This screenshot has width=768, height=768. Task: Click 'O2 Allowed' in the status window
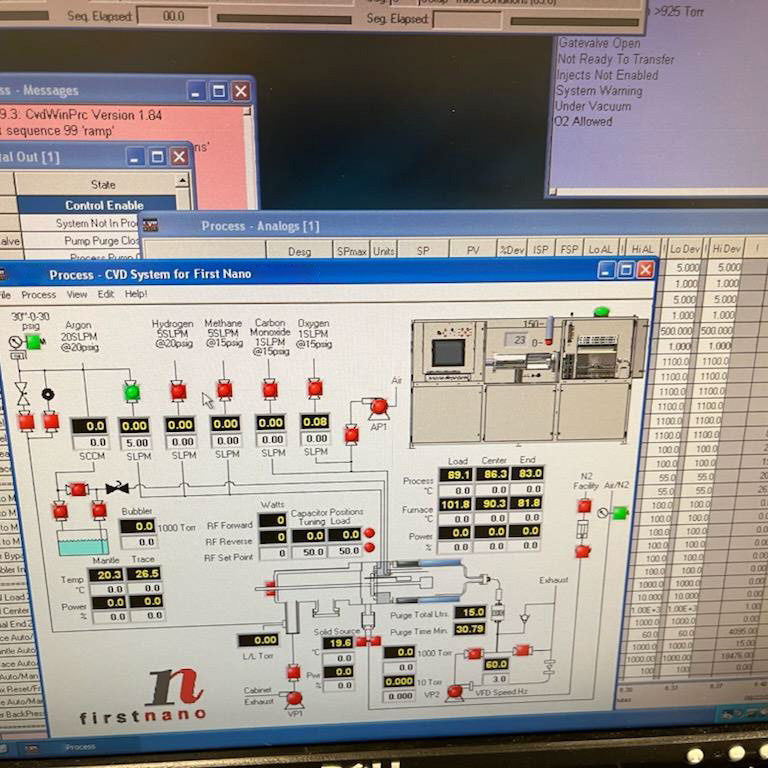tap(583, 121)
